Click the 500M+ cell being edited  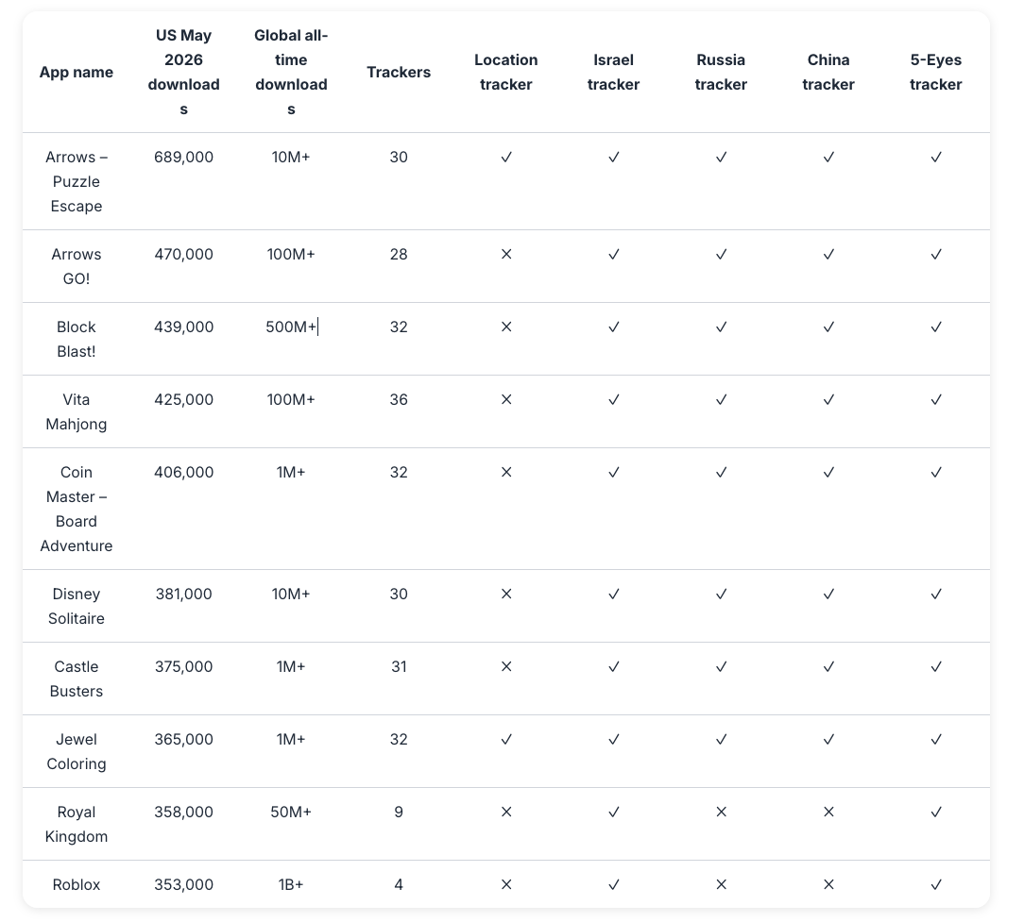tap(291, 327)
